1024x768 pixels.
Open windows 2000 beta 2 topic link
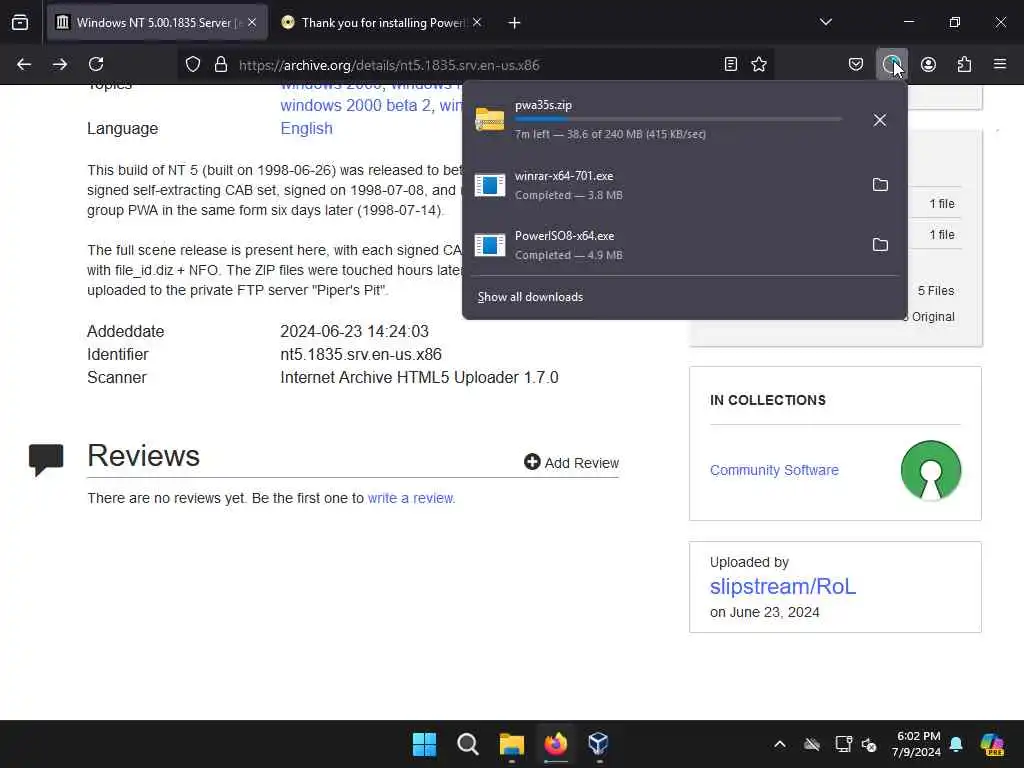coord(356,106)
